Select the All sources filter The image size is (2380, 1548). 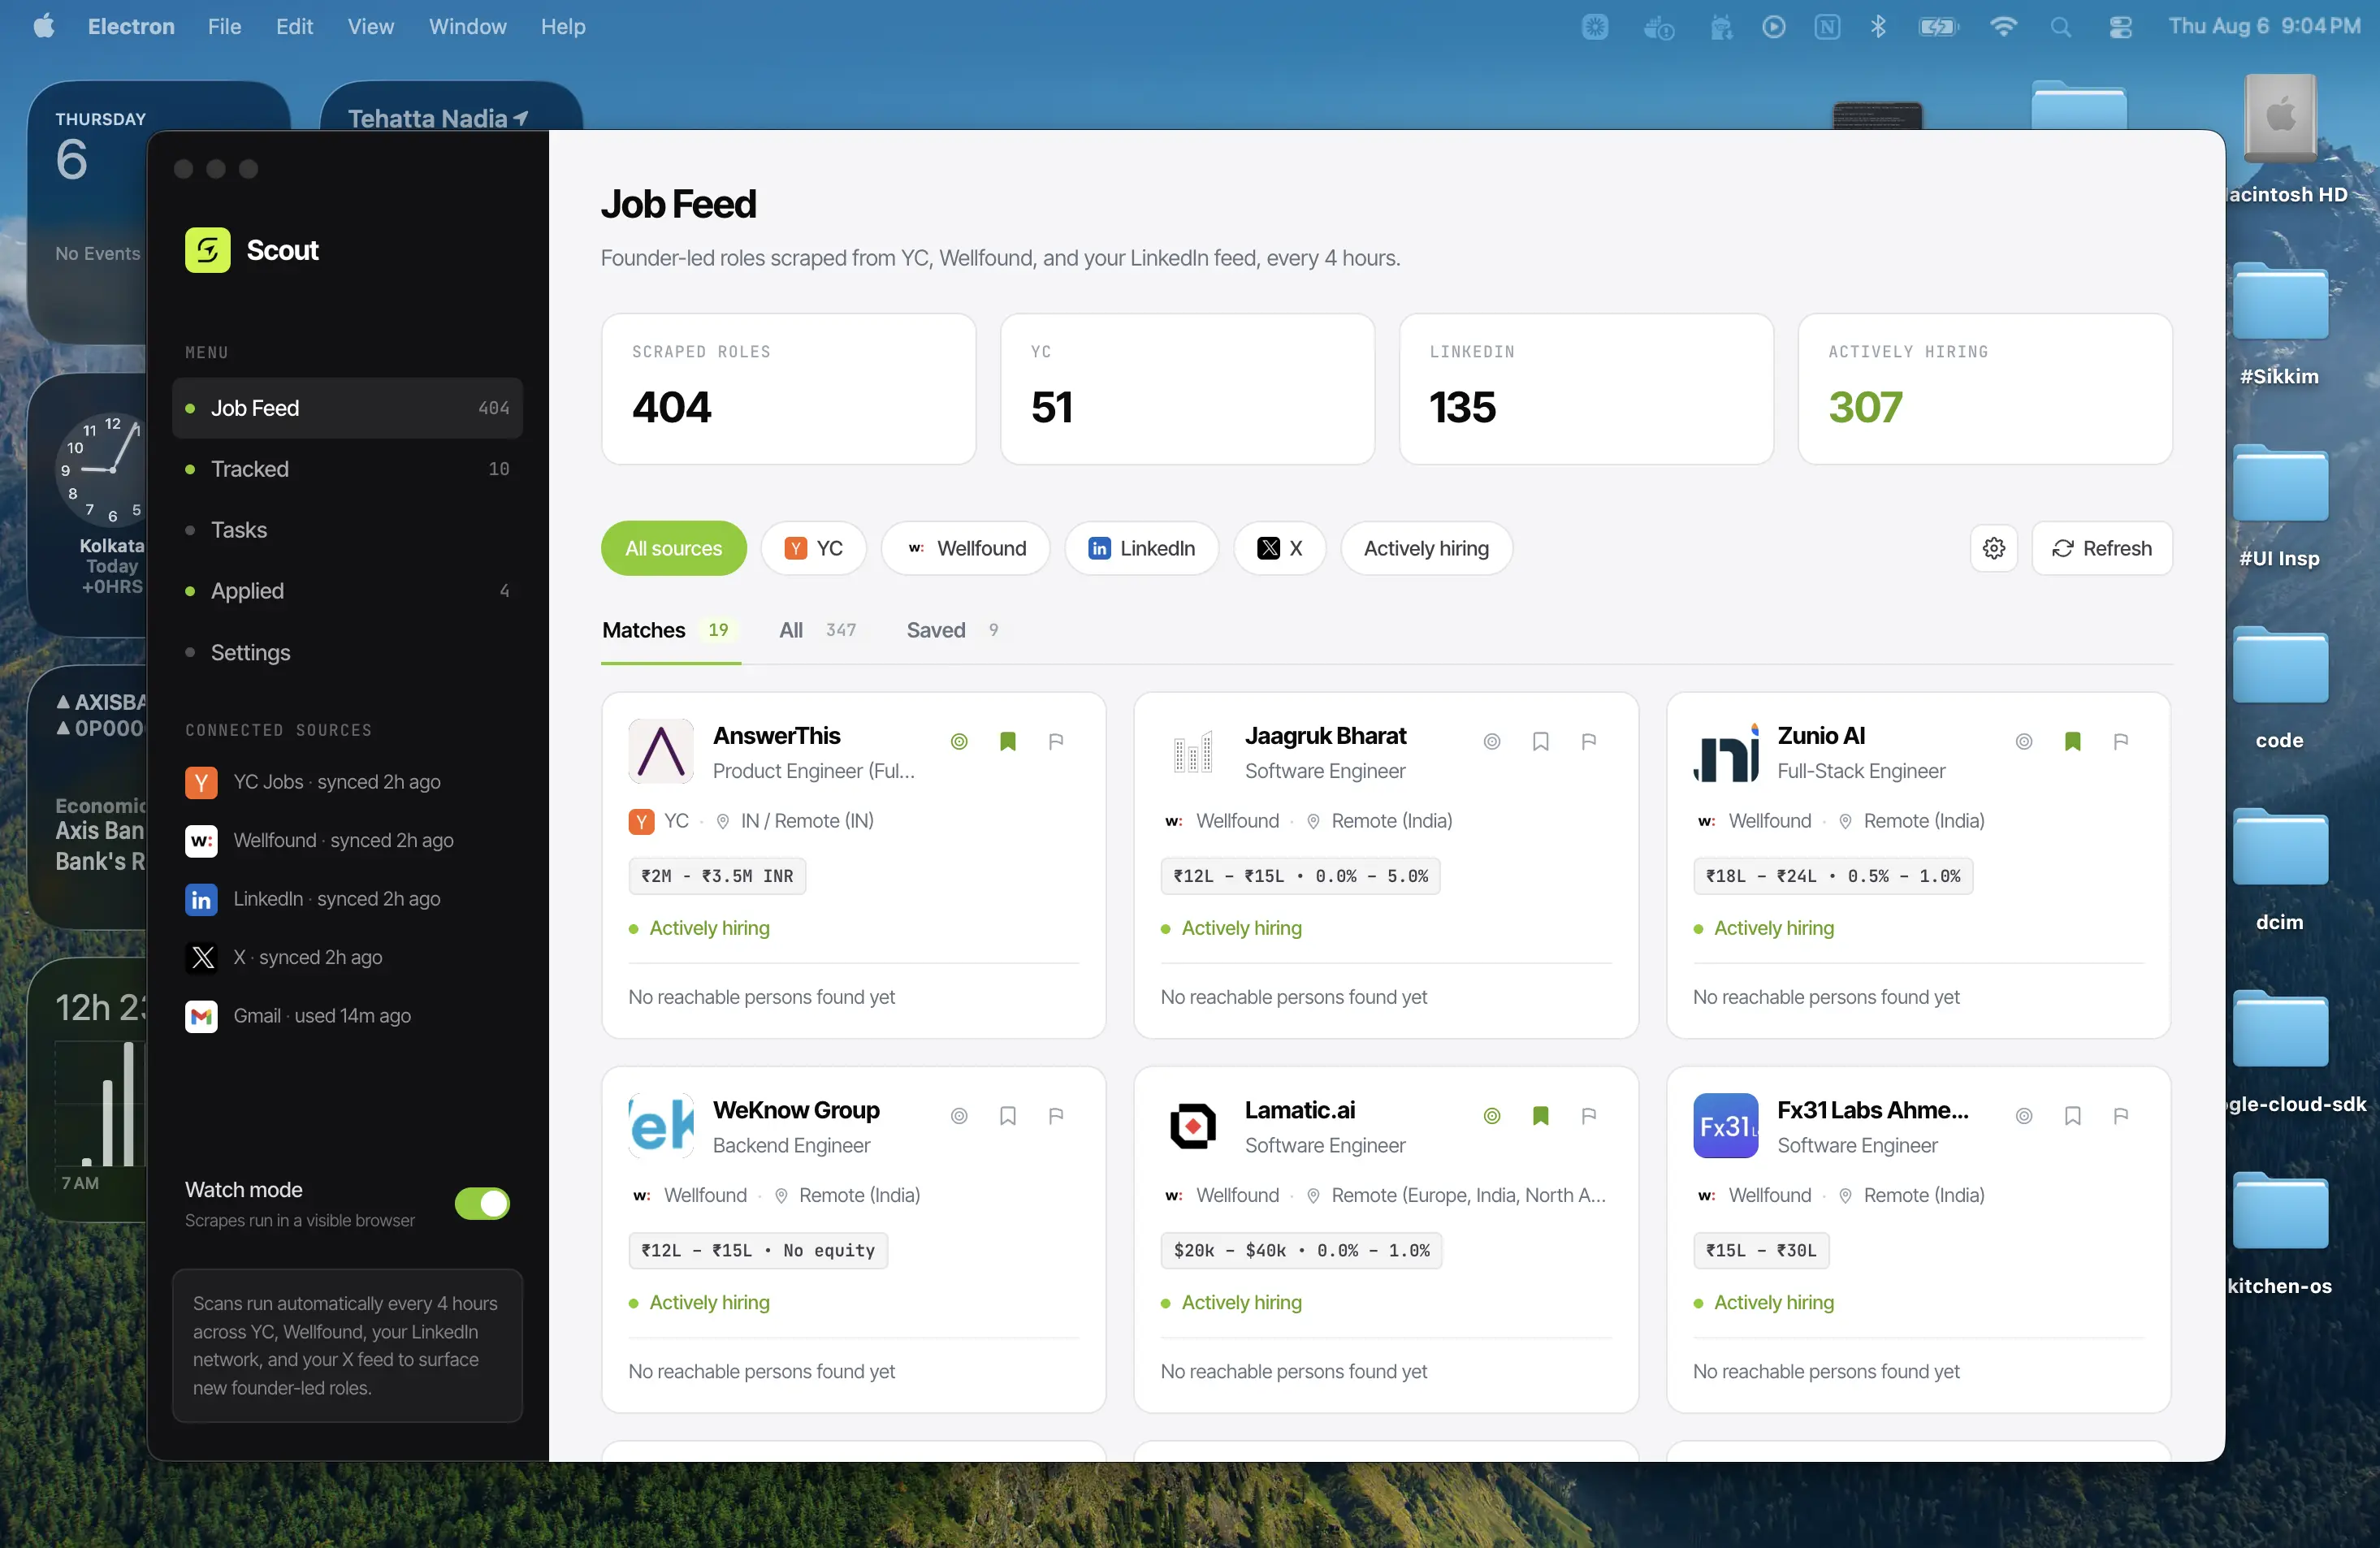tap(673, 548)
